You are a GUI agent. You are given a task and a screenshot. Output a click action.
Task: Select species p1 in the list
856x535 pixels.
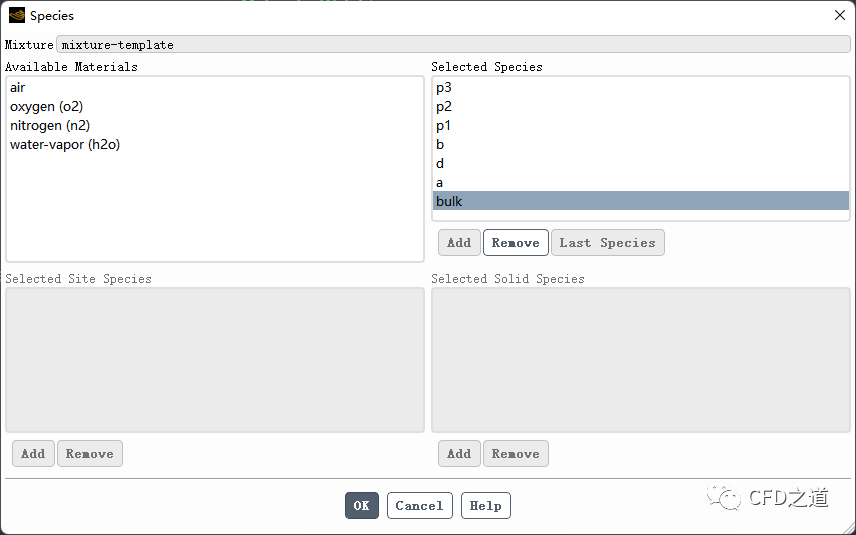point(444,126)
